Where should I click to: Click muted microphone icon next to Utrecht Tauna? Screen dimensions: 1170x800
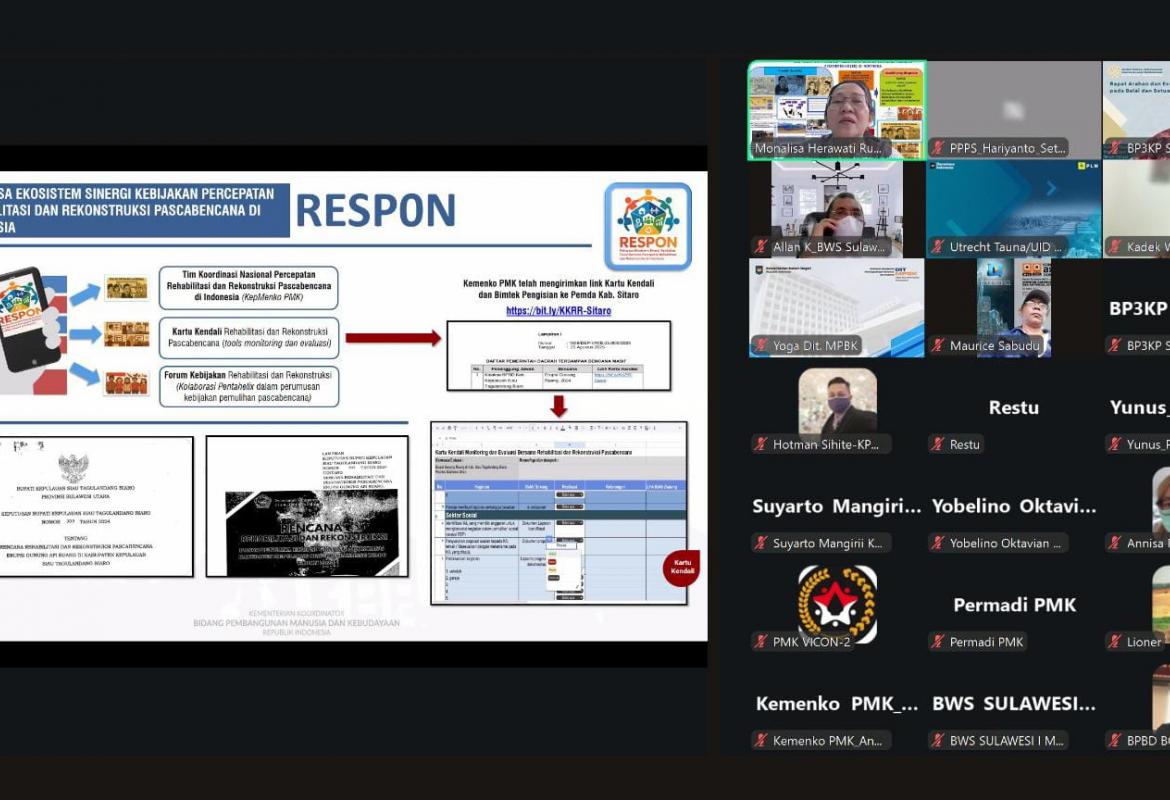coord(939,247)
